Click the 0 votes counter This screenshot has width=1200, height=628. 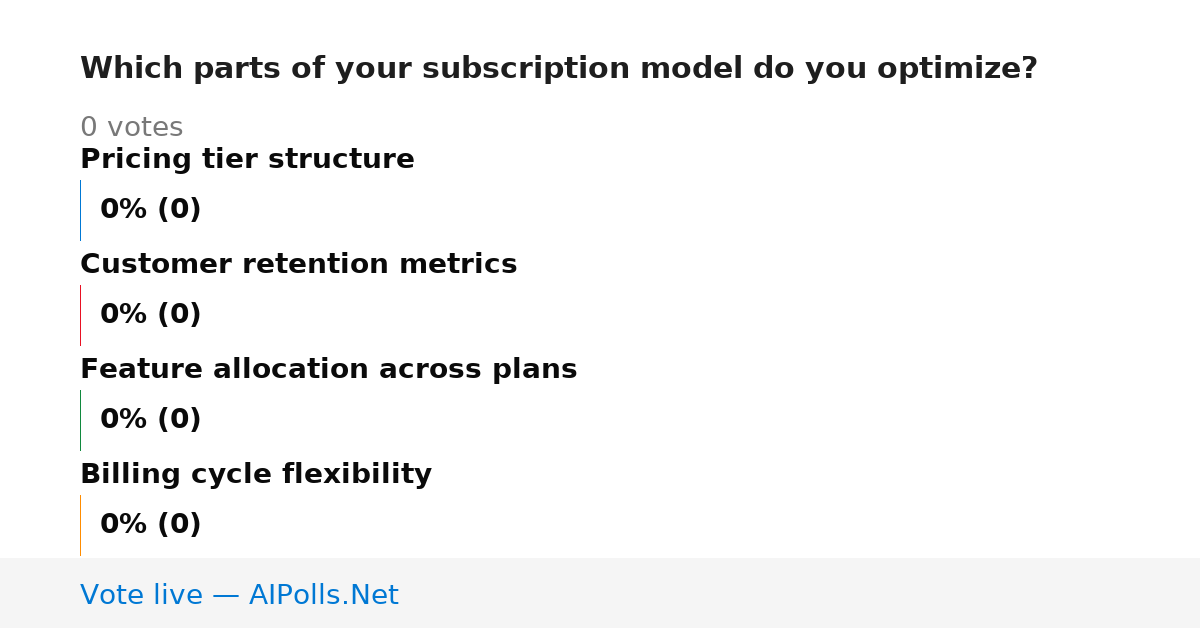point(131,128)
